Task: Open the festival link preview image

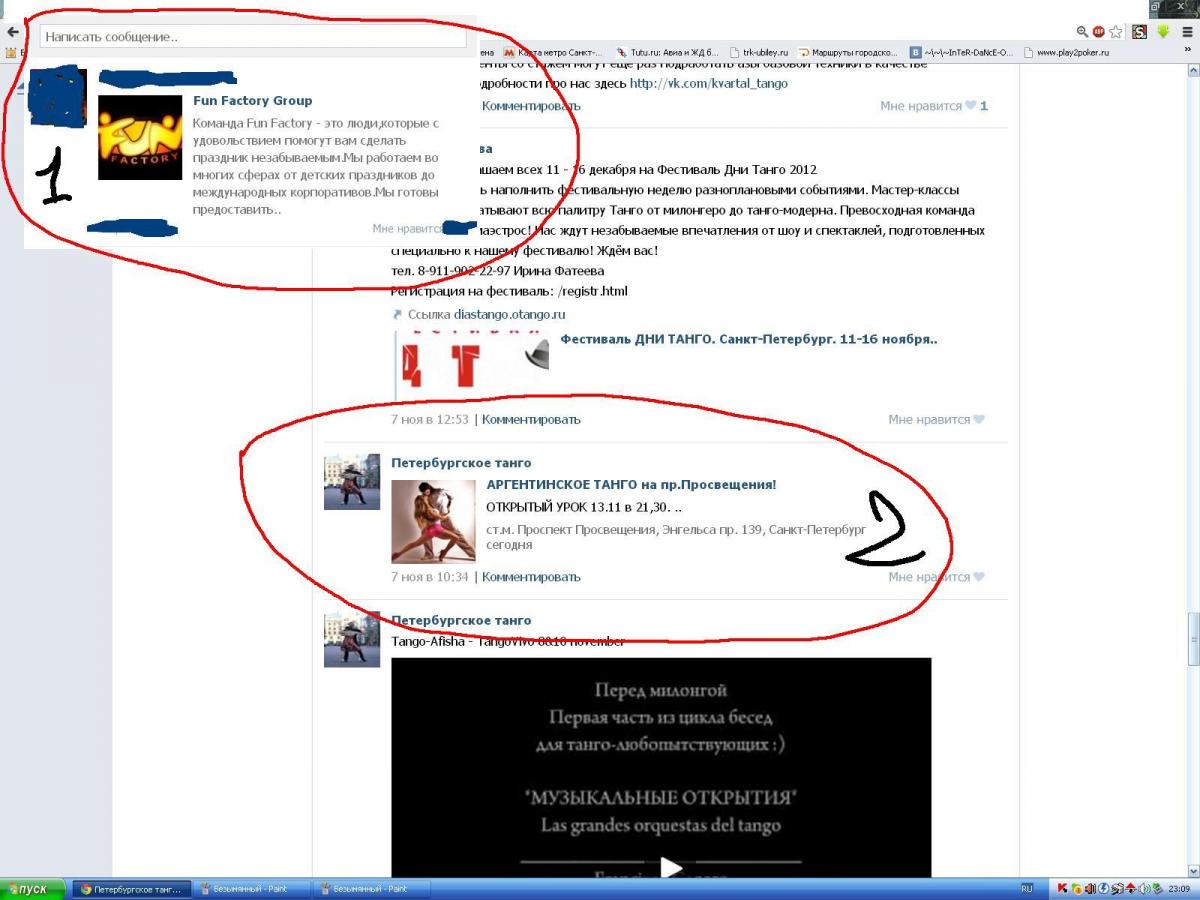Action: pos(472,364)
